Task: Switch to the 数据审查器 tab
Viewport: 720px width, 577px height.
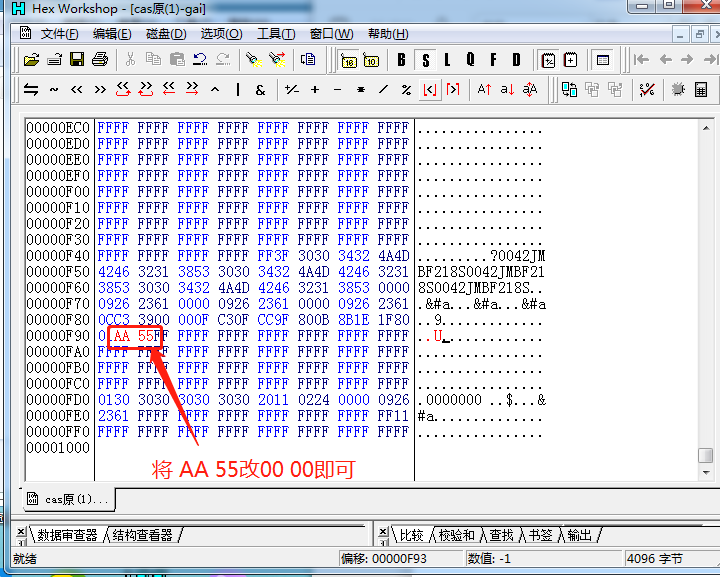Action: 66,535
